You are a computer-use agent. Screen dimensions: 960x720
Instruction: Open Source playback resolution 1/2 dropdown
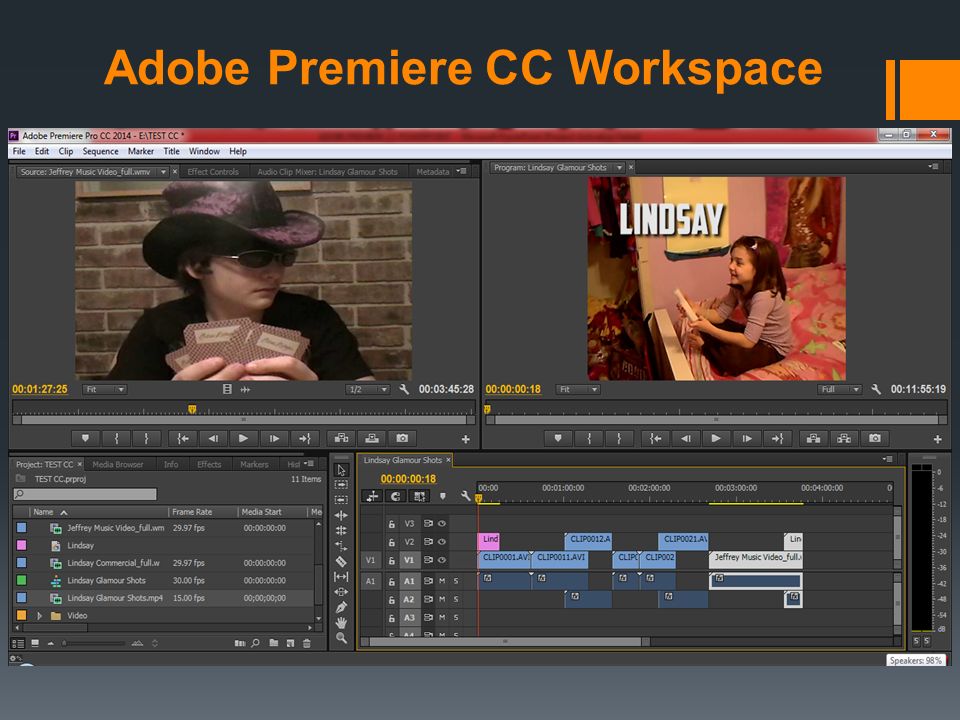pos(367,389)
